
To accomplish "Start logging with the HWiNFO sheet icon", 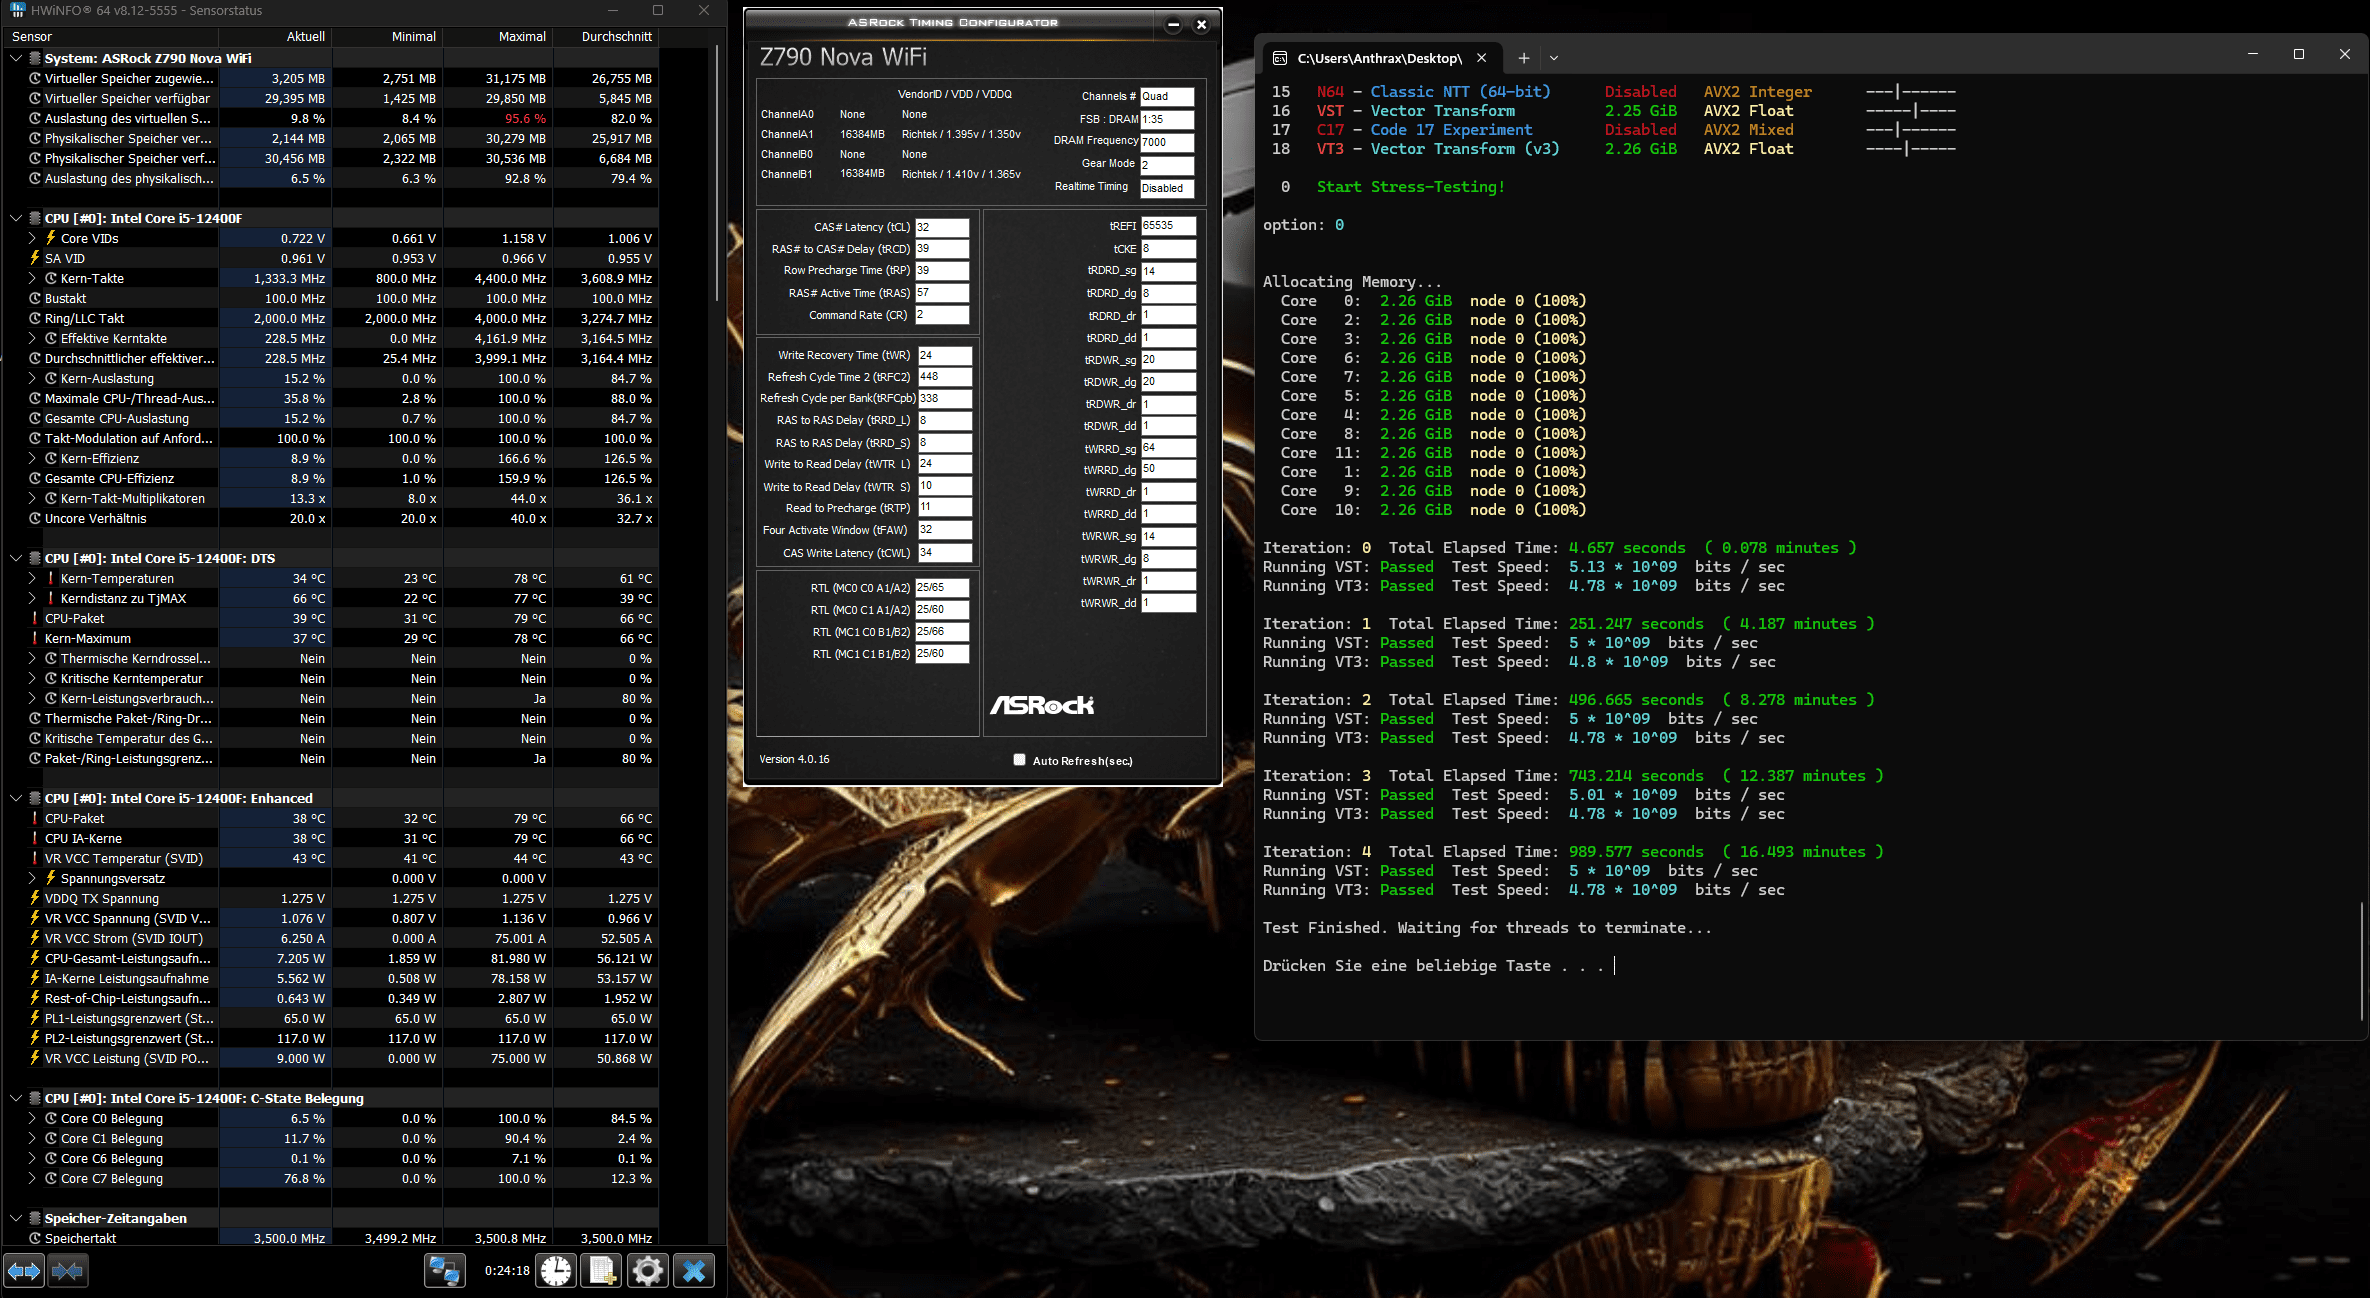I will 602,1271.
